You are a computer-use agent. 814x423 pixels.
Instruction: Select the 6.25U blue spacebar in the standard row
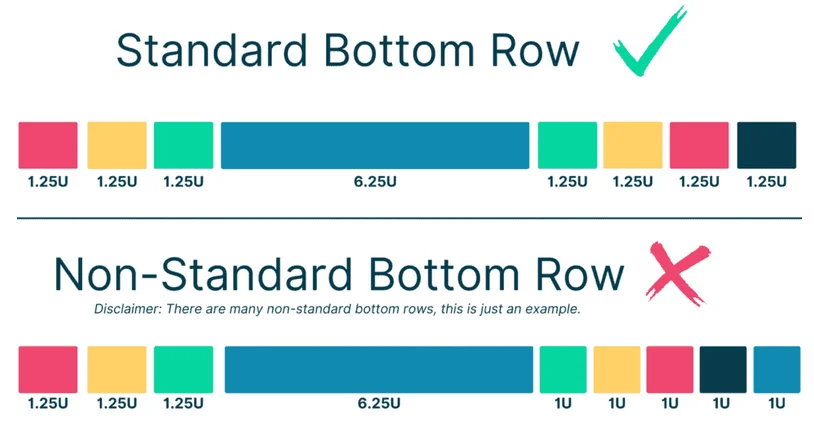point(374,145)
